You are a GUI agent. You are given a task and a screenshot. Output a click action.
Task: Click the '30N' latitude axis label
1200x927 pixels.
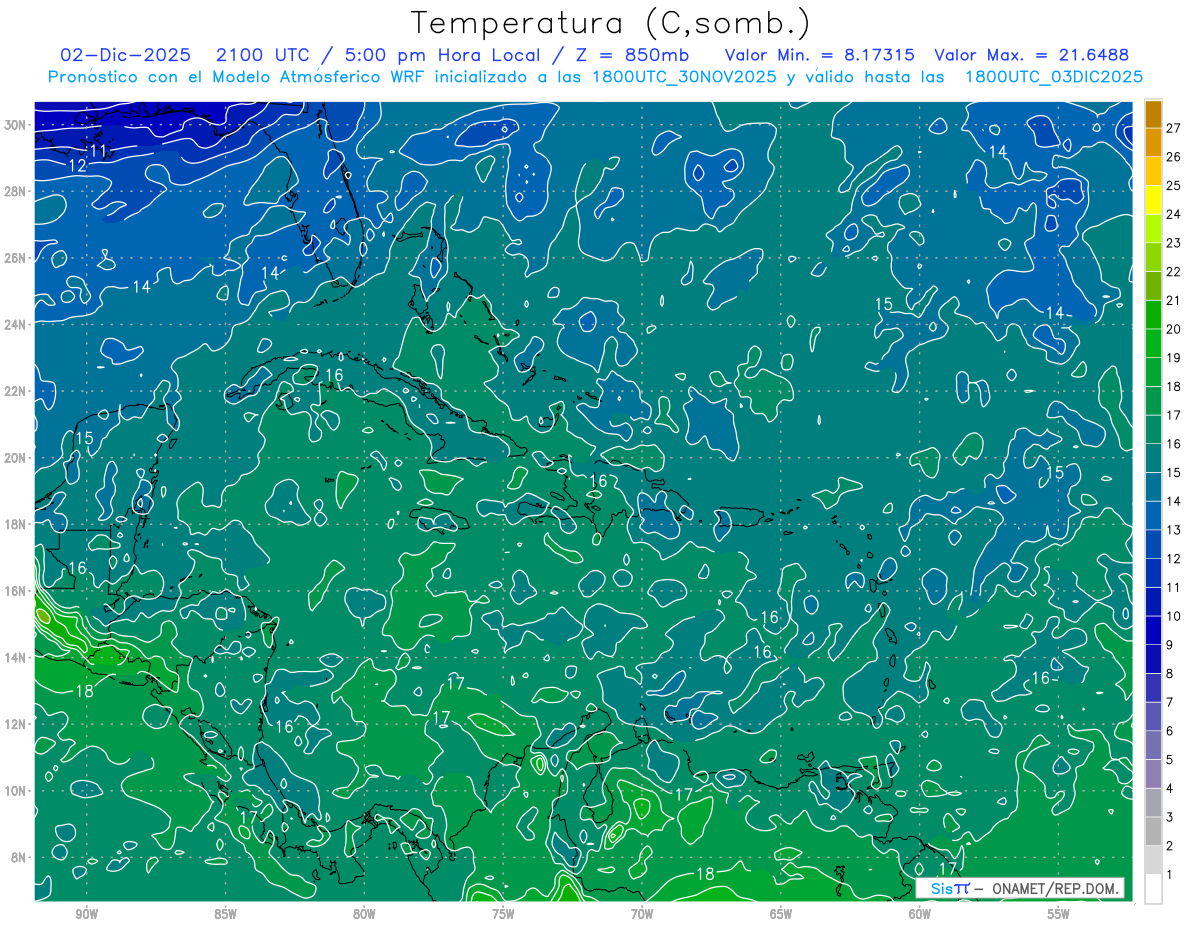click(16, 125)
